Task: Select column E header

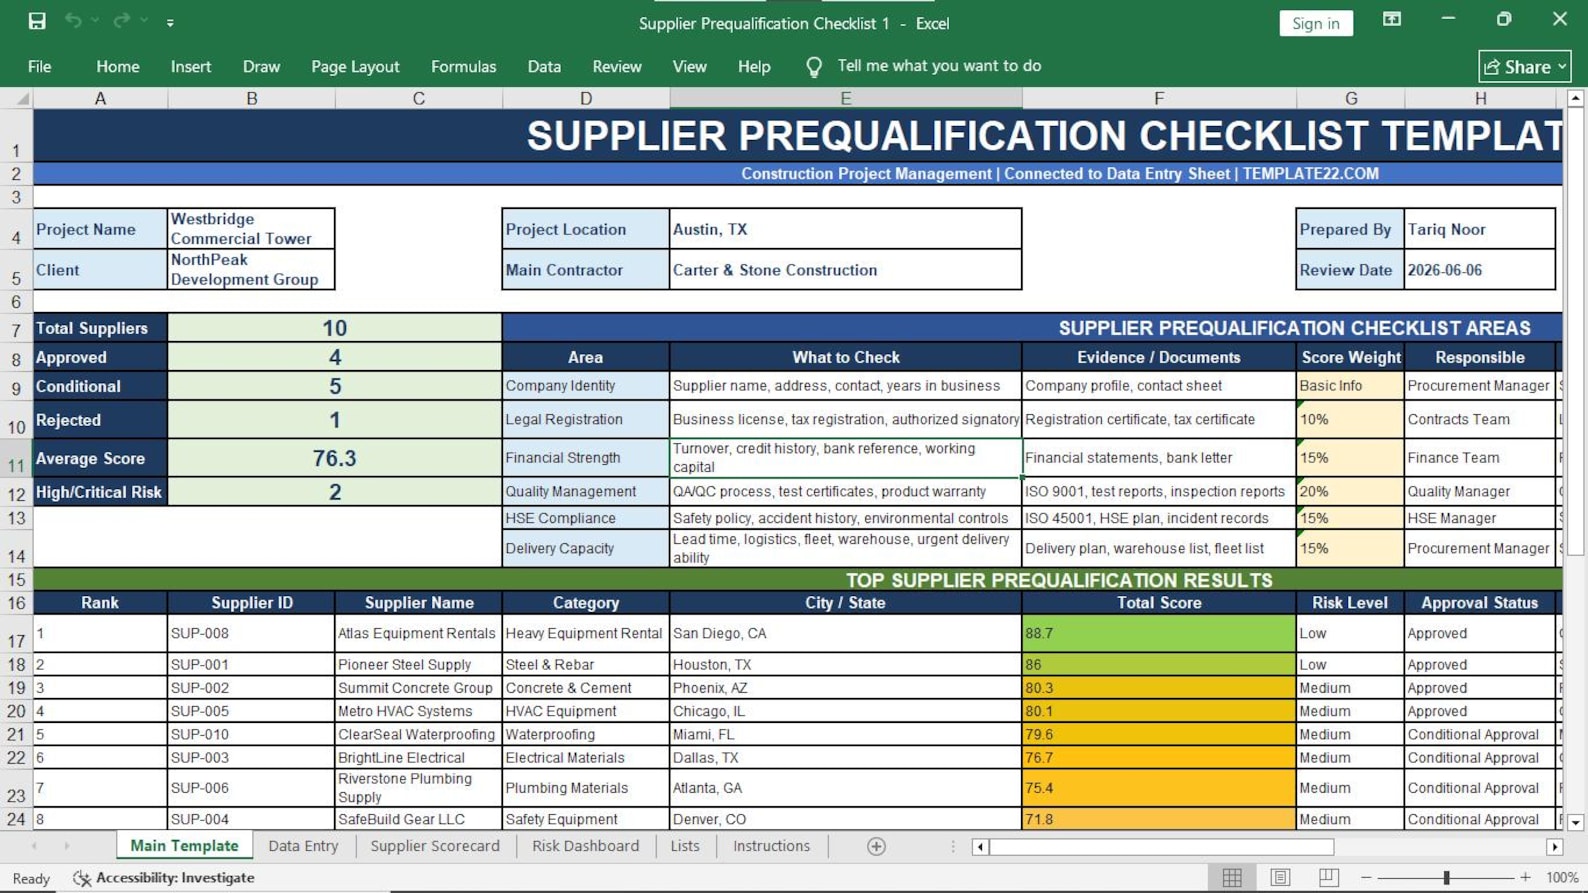Action: (x=846, y=98)
